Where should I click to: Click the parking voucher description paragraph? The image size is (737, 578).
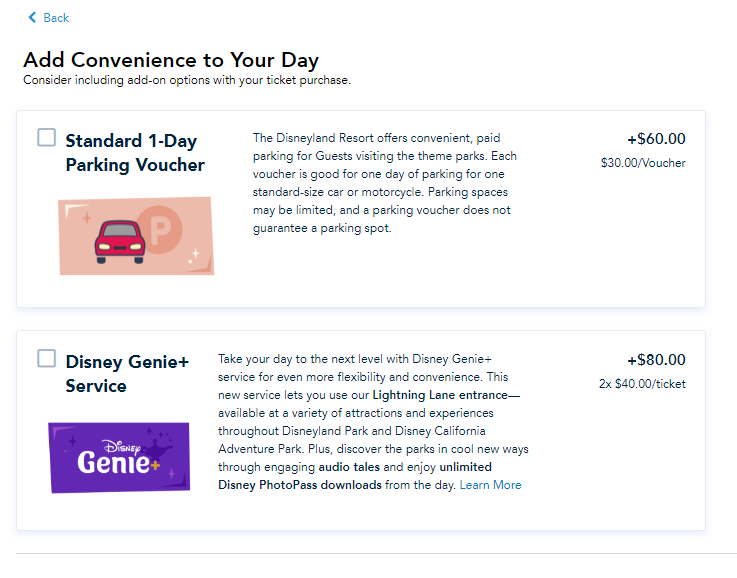[384, 183]
